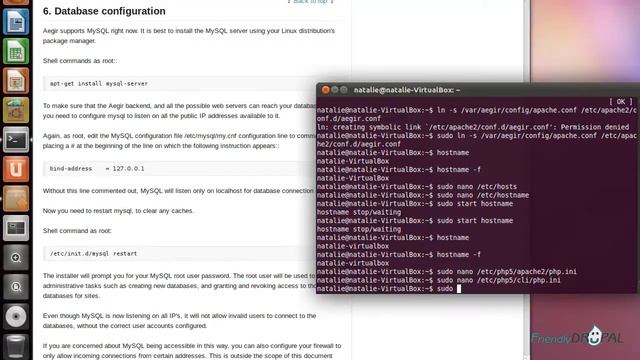Click the heading "6. Database configuration"
The width and height of the screenshot is (640, 360).
(104, 11)
